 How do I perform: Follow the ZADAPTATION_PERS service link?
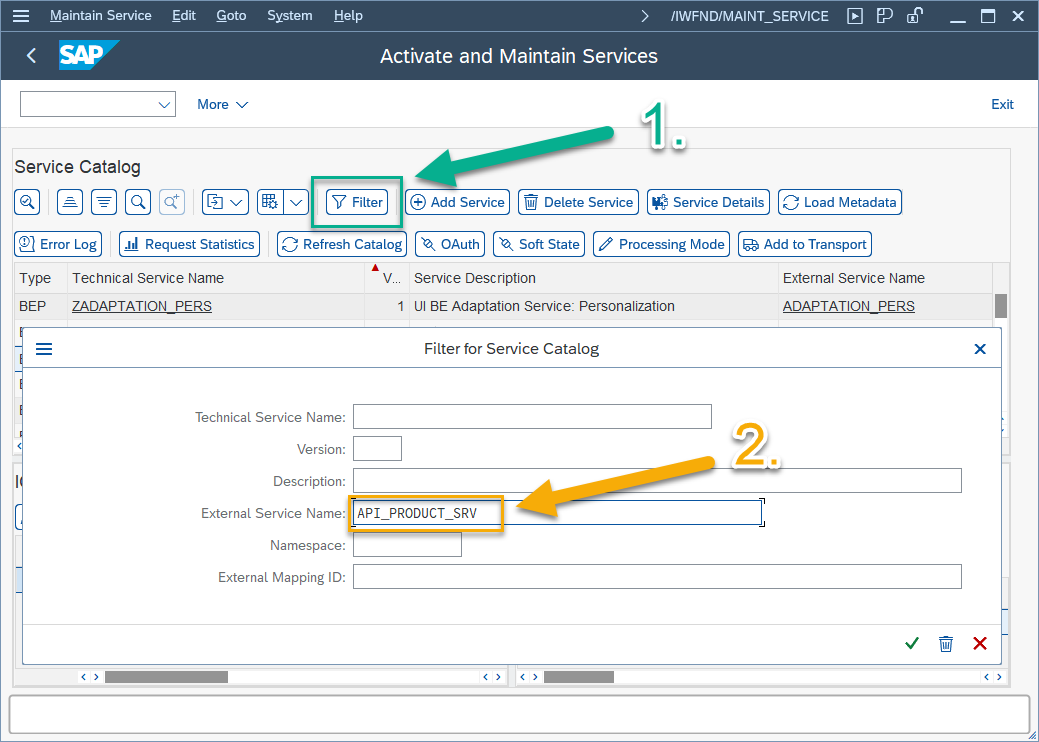(141, 306)
